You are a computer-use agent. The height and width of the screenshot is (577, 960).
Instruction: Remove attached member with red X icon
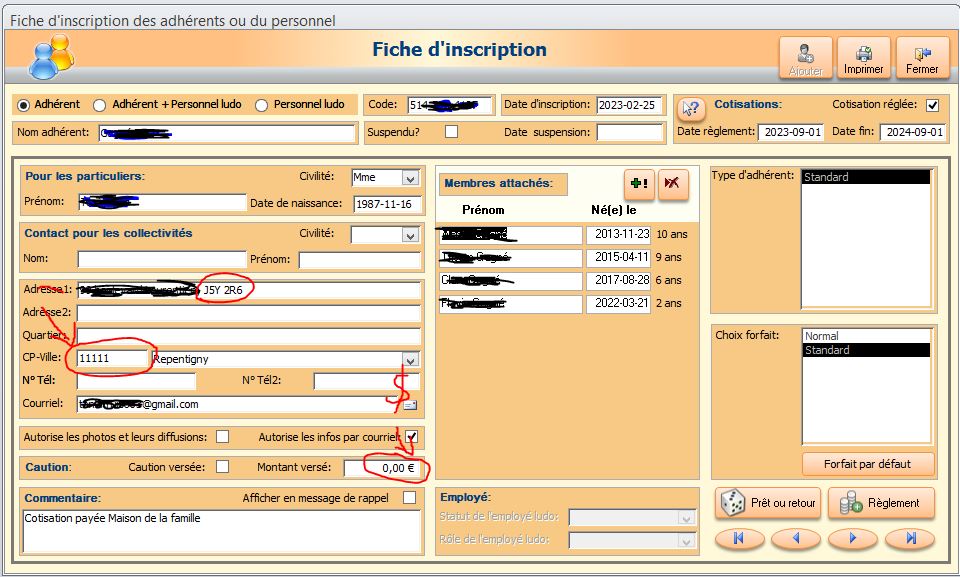[673, 184]
